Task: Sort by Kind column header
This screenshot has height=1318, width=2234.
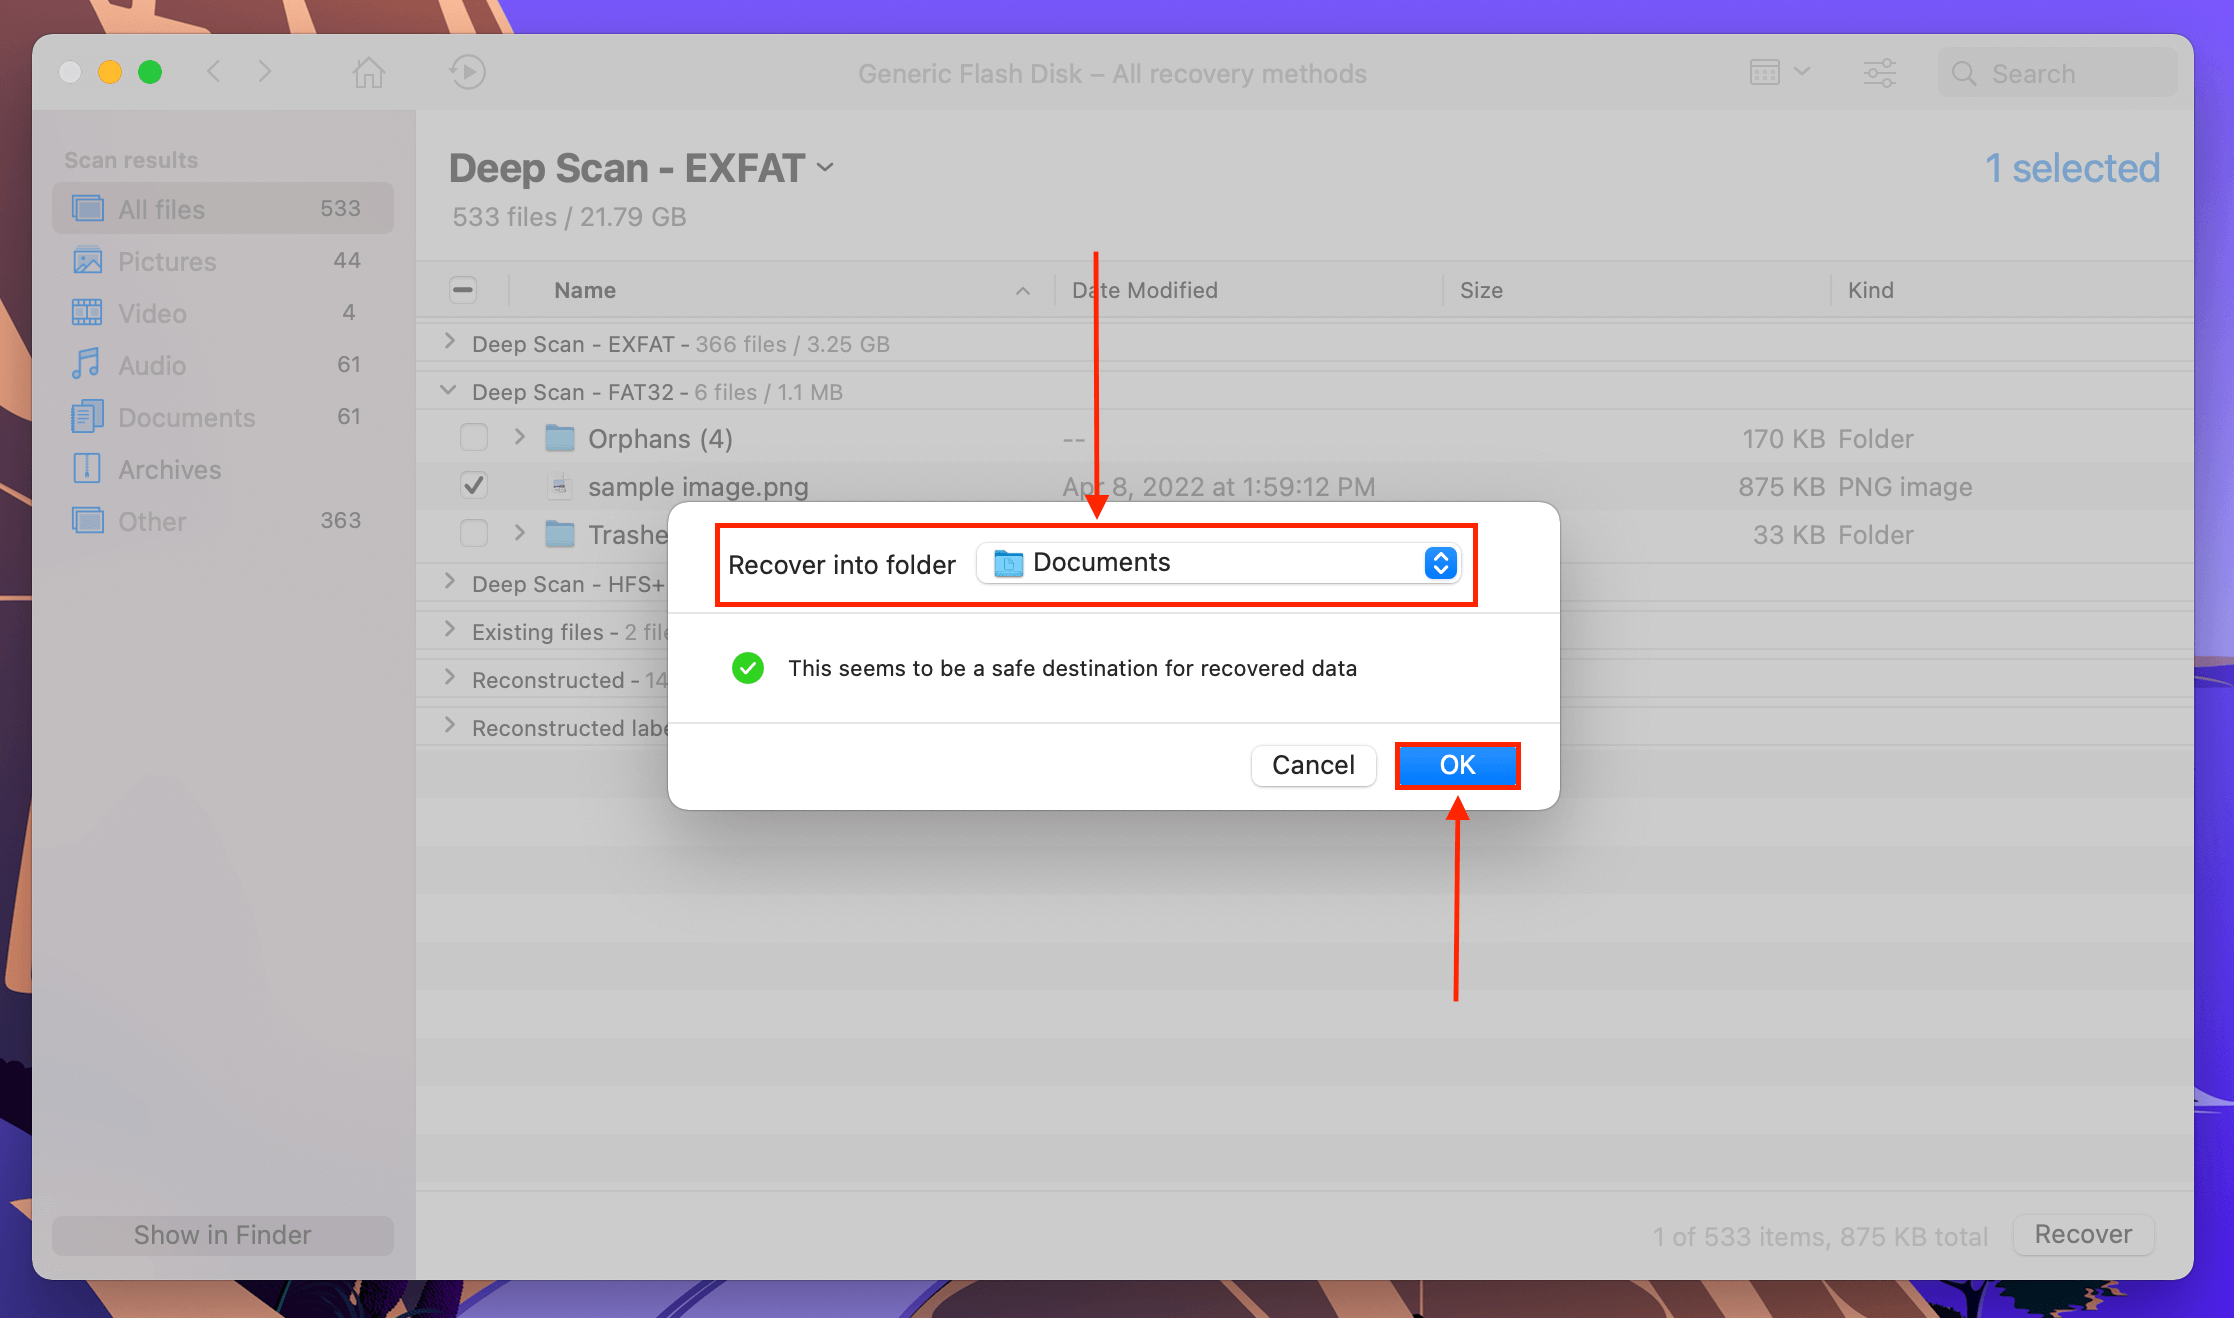Action: [x=1870, y=290]
